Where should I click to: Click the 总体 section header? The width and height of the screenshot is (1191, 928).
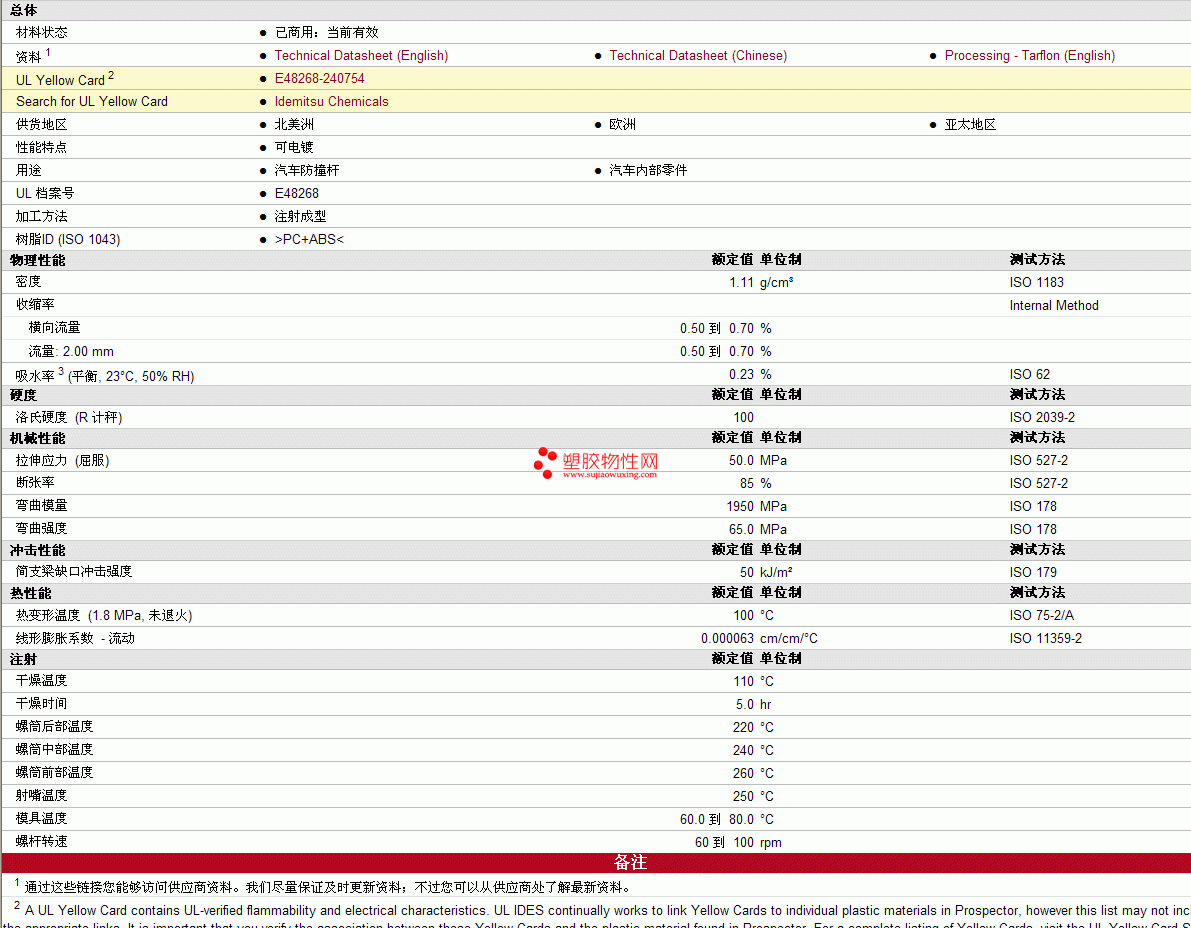23,10
